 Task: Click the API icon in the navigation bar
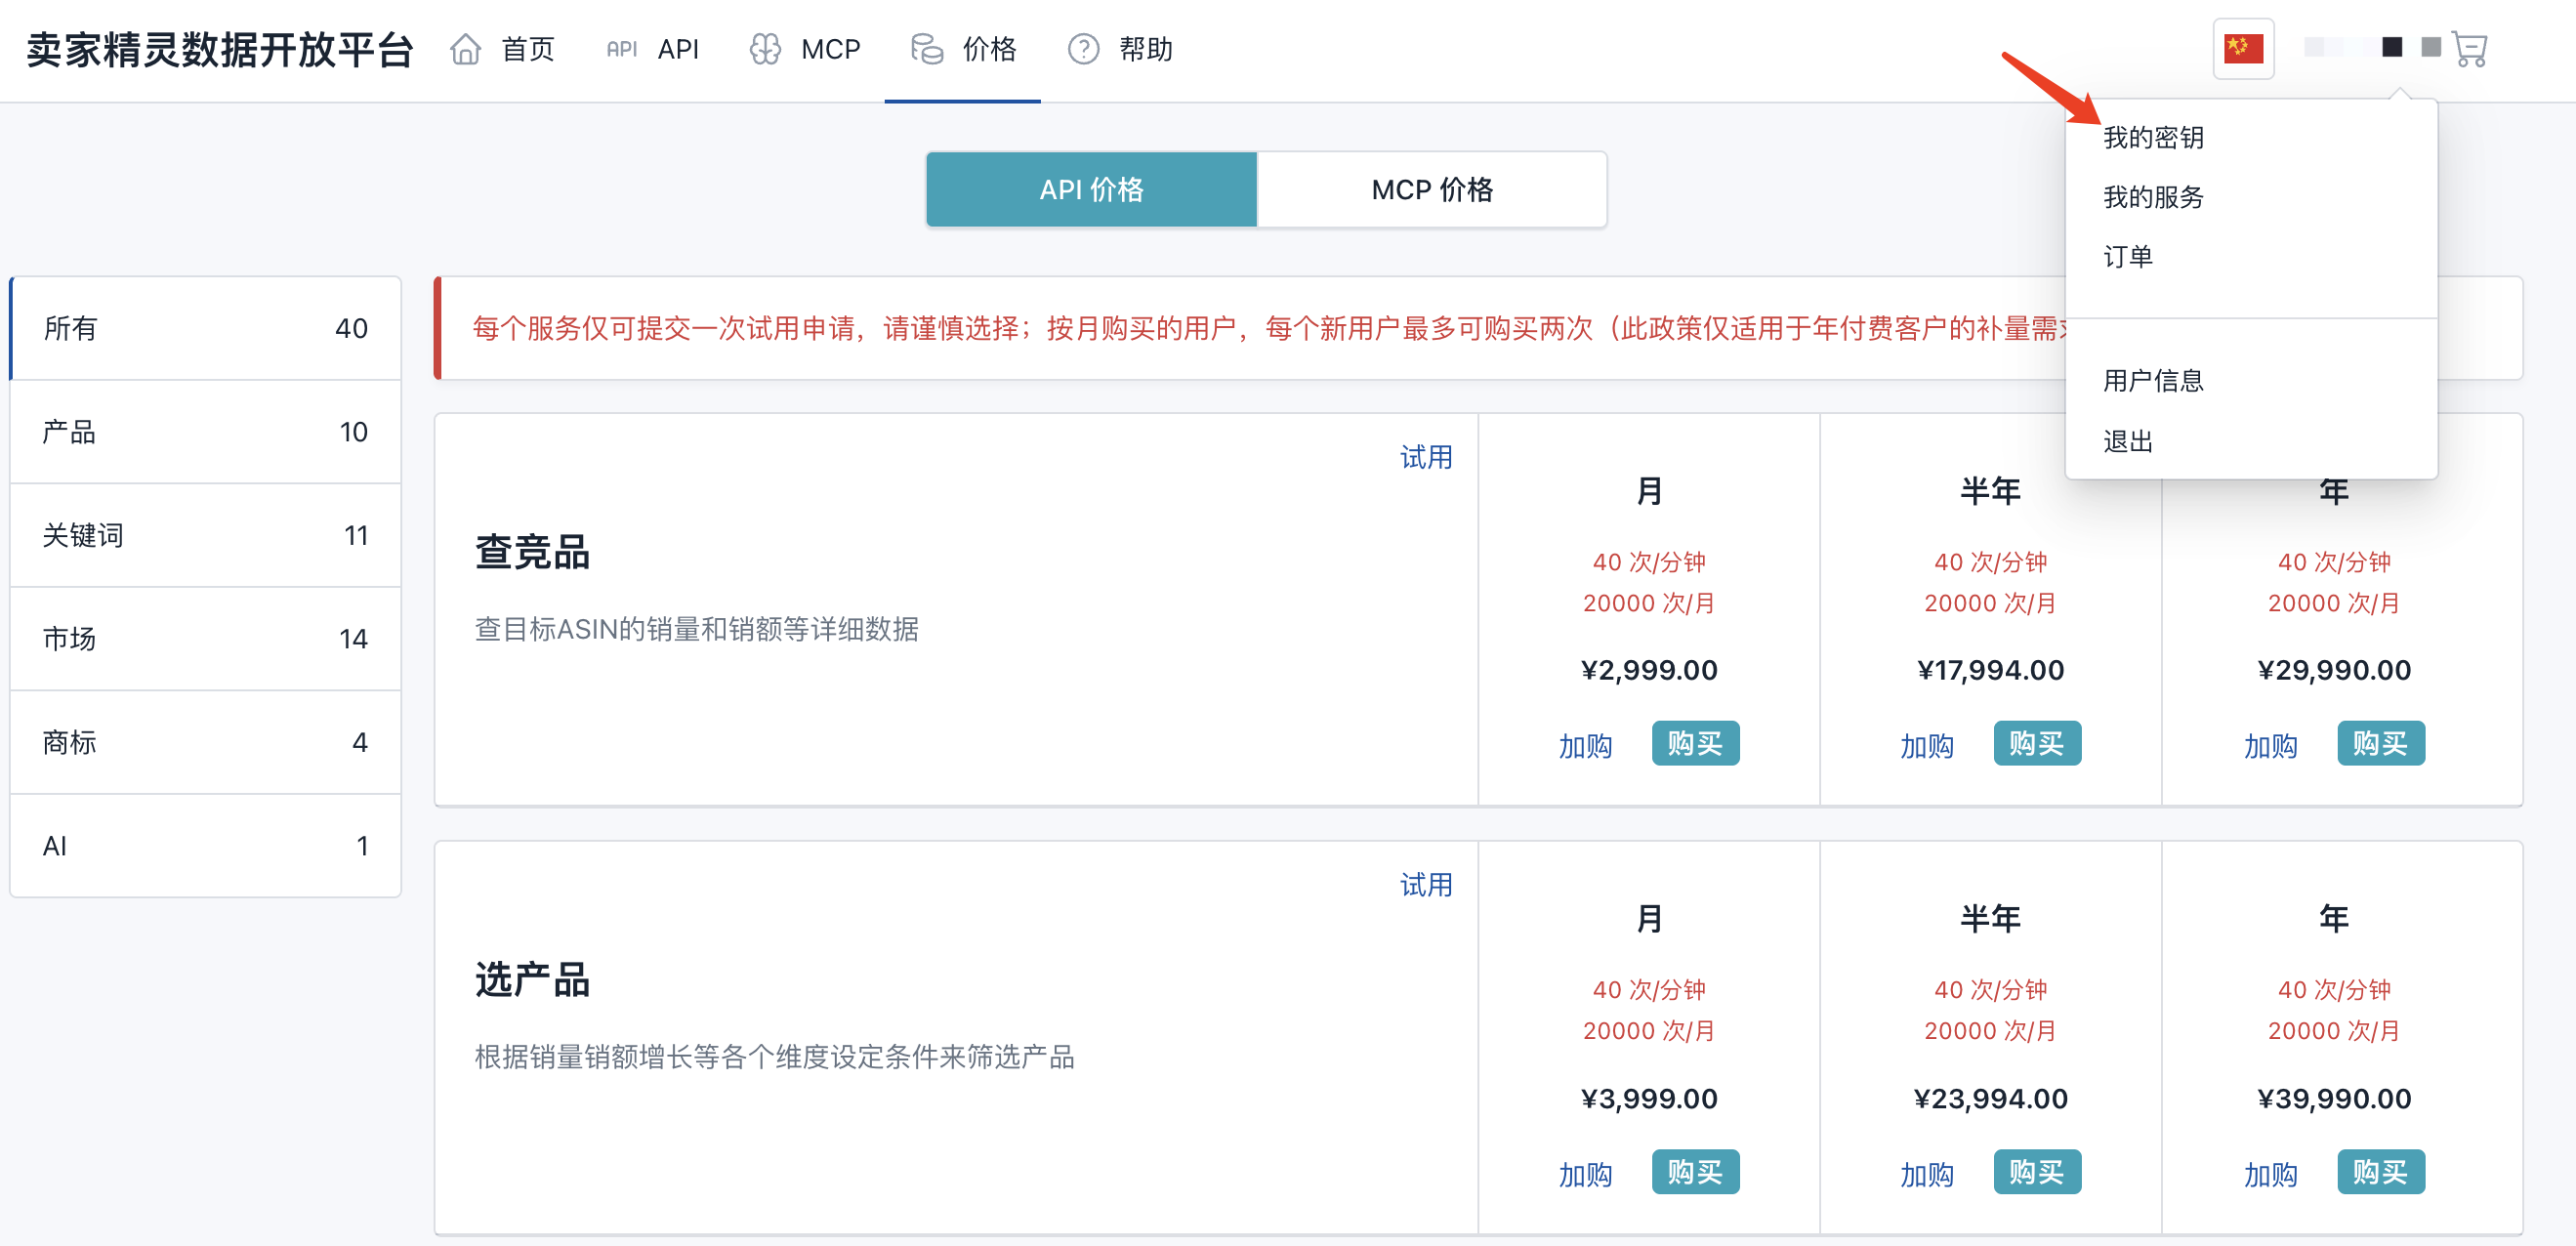pos(621,49)
